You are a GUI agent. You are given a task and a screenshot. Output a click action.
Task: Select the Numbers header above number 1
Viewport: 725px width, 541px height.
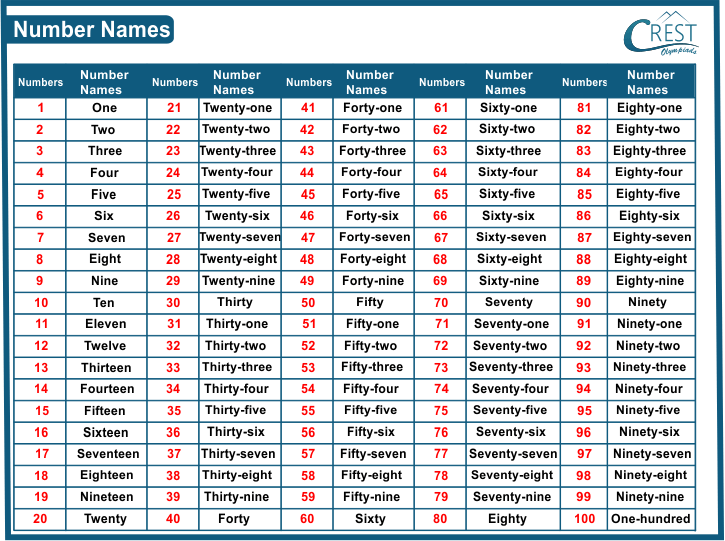coord(40,82)
